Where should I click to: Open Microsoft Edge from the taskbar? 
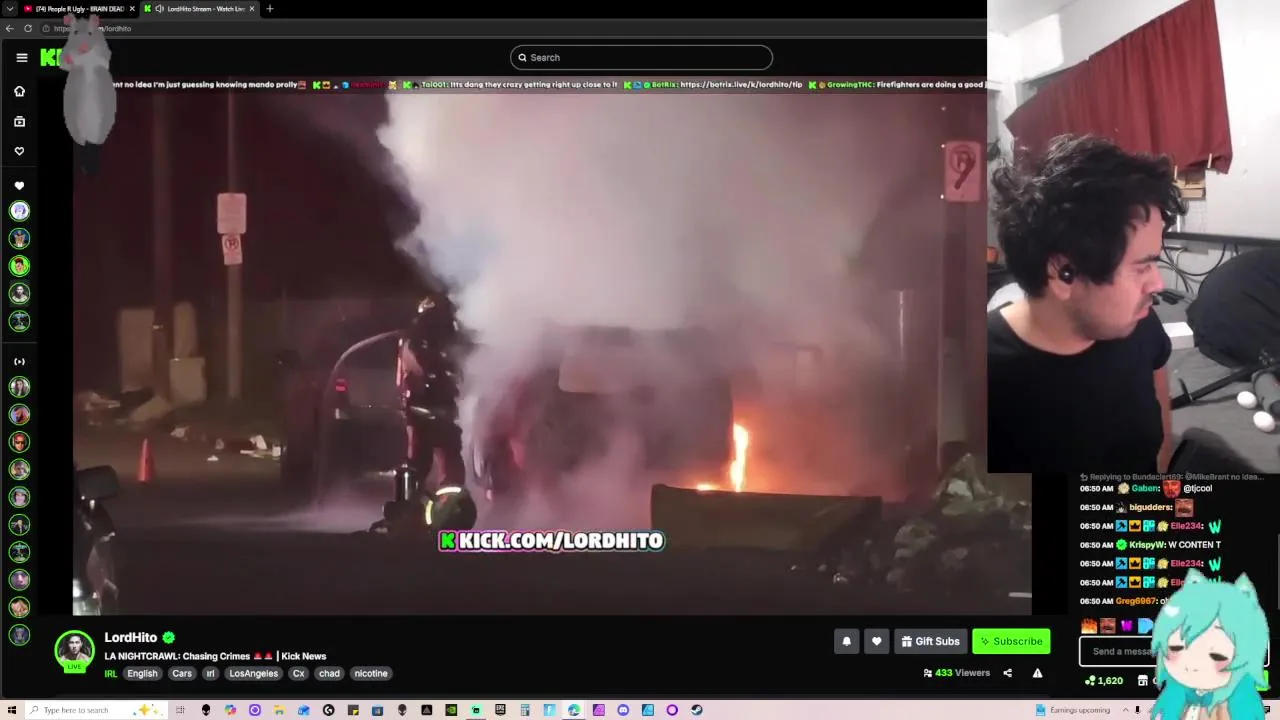[x=574, y=710]
